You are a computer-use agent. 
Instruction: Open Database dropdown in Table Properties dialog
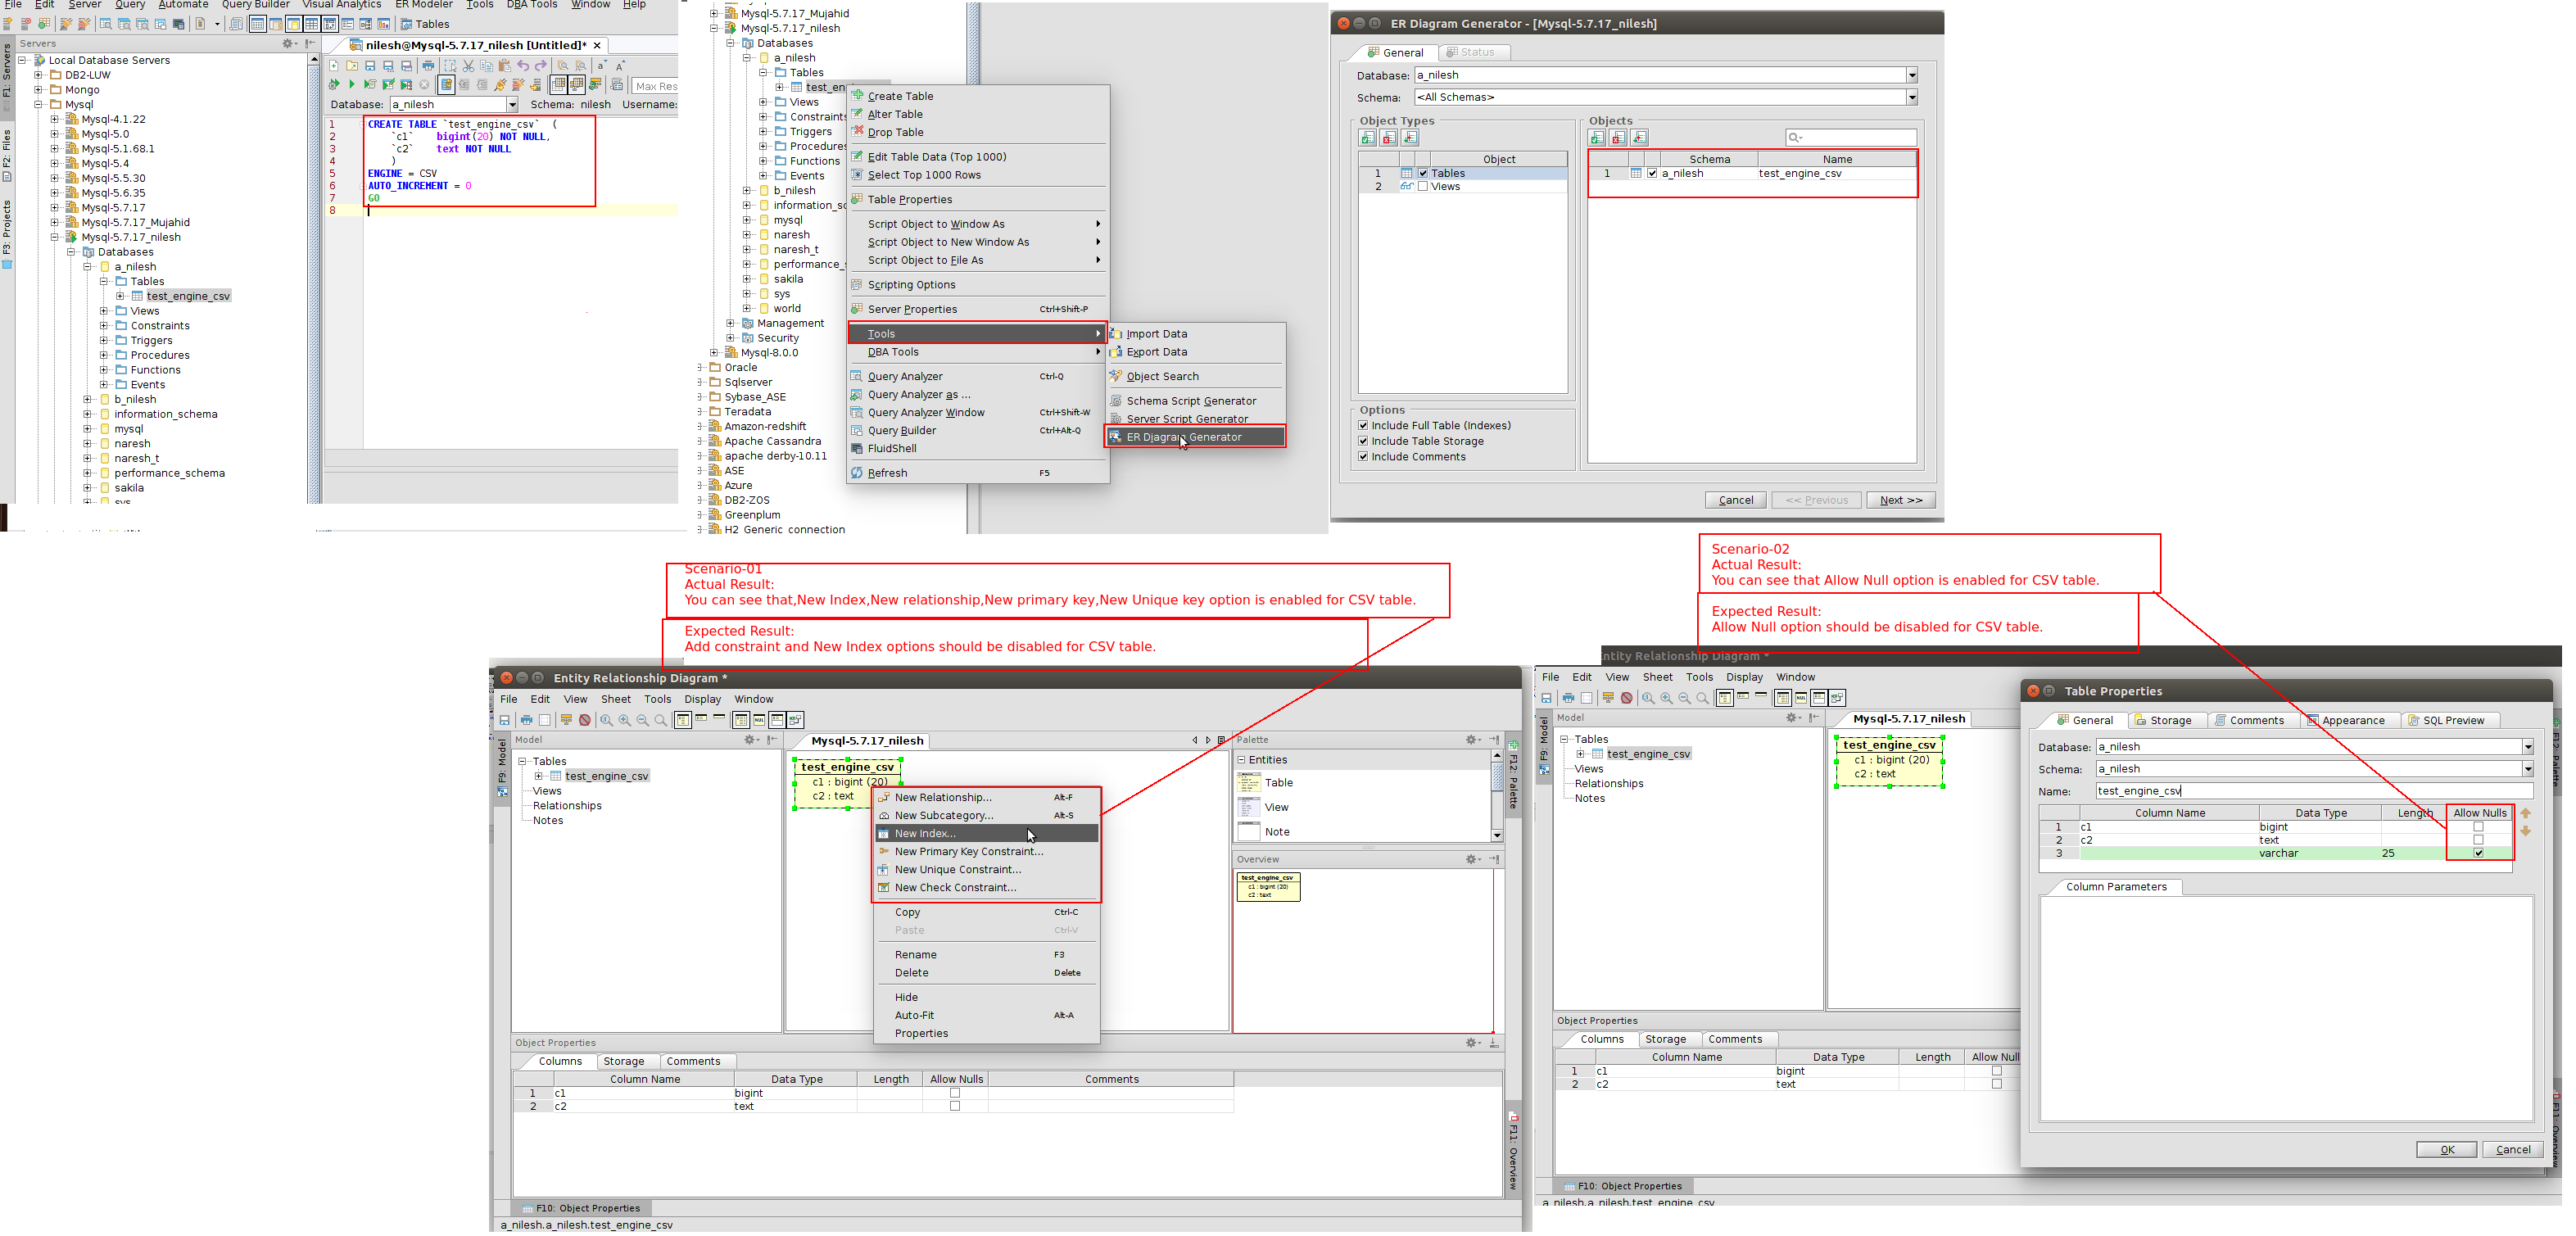(x=2527, y=747)
